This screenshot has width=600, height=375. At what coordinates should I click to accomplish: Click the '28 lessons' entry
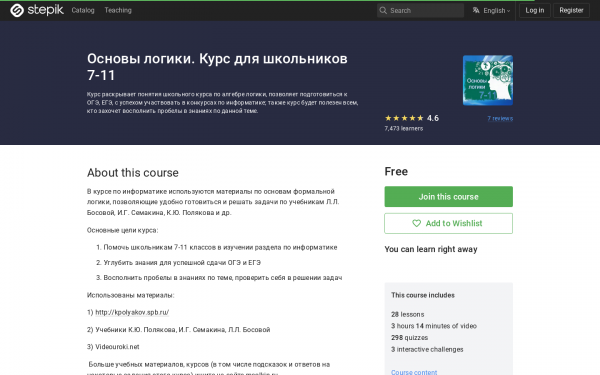tap(408, 314)
